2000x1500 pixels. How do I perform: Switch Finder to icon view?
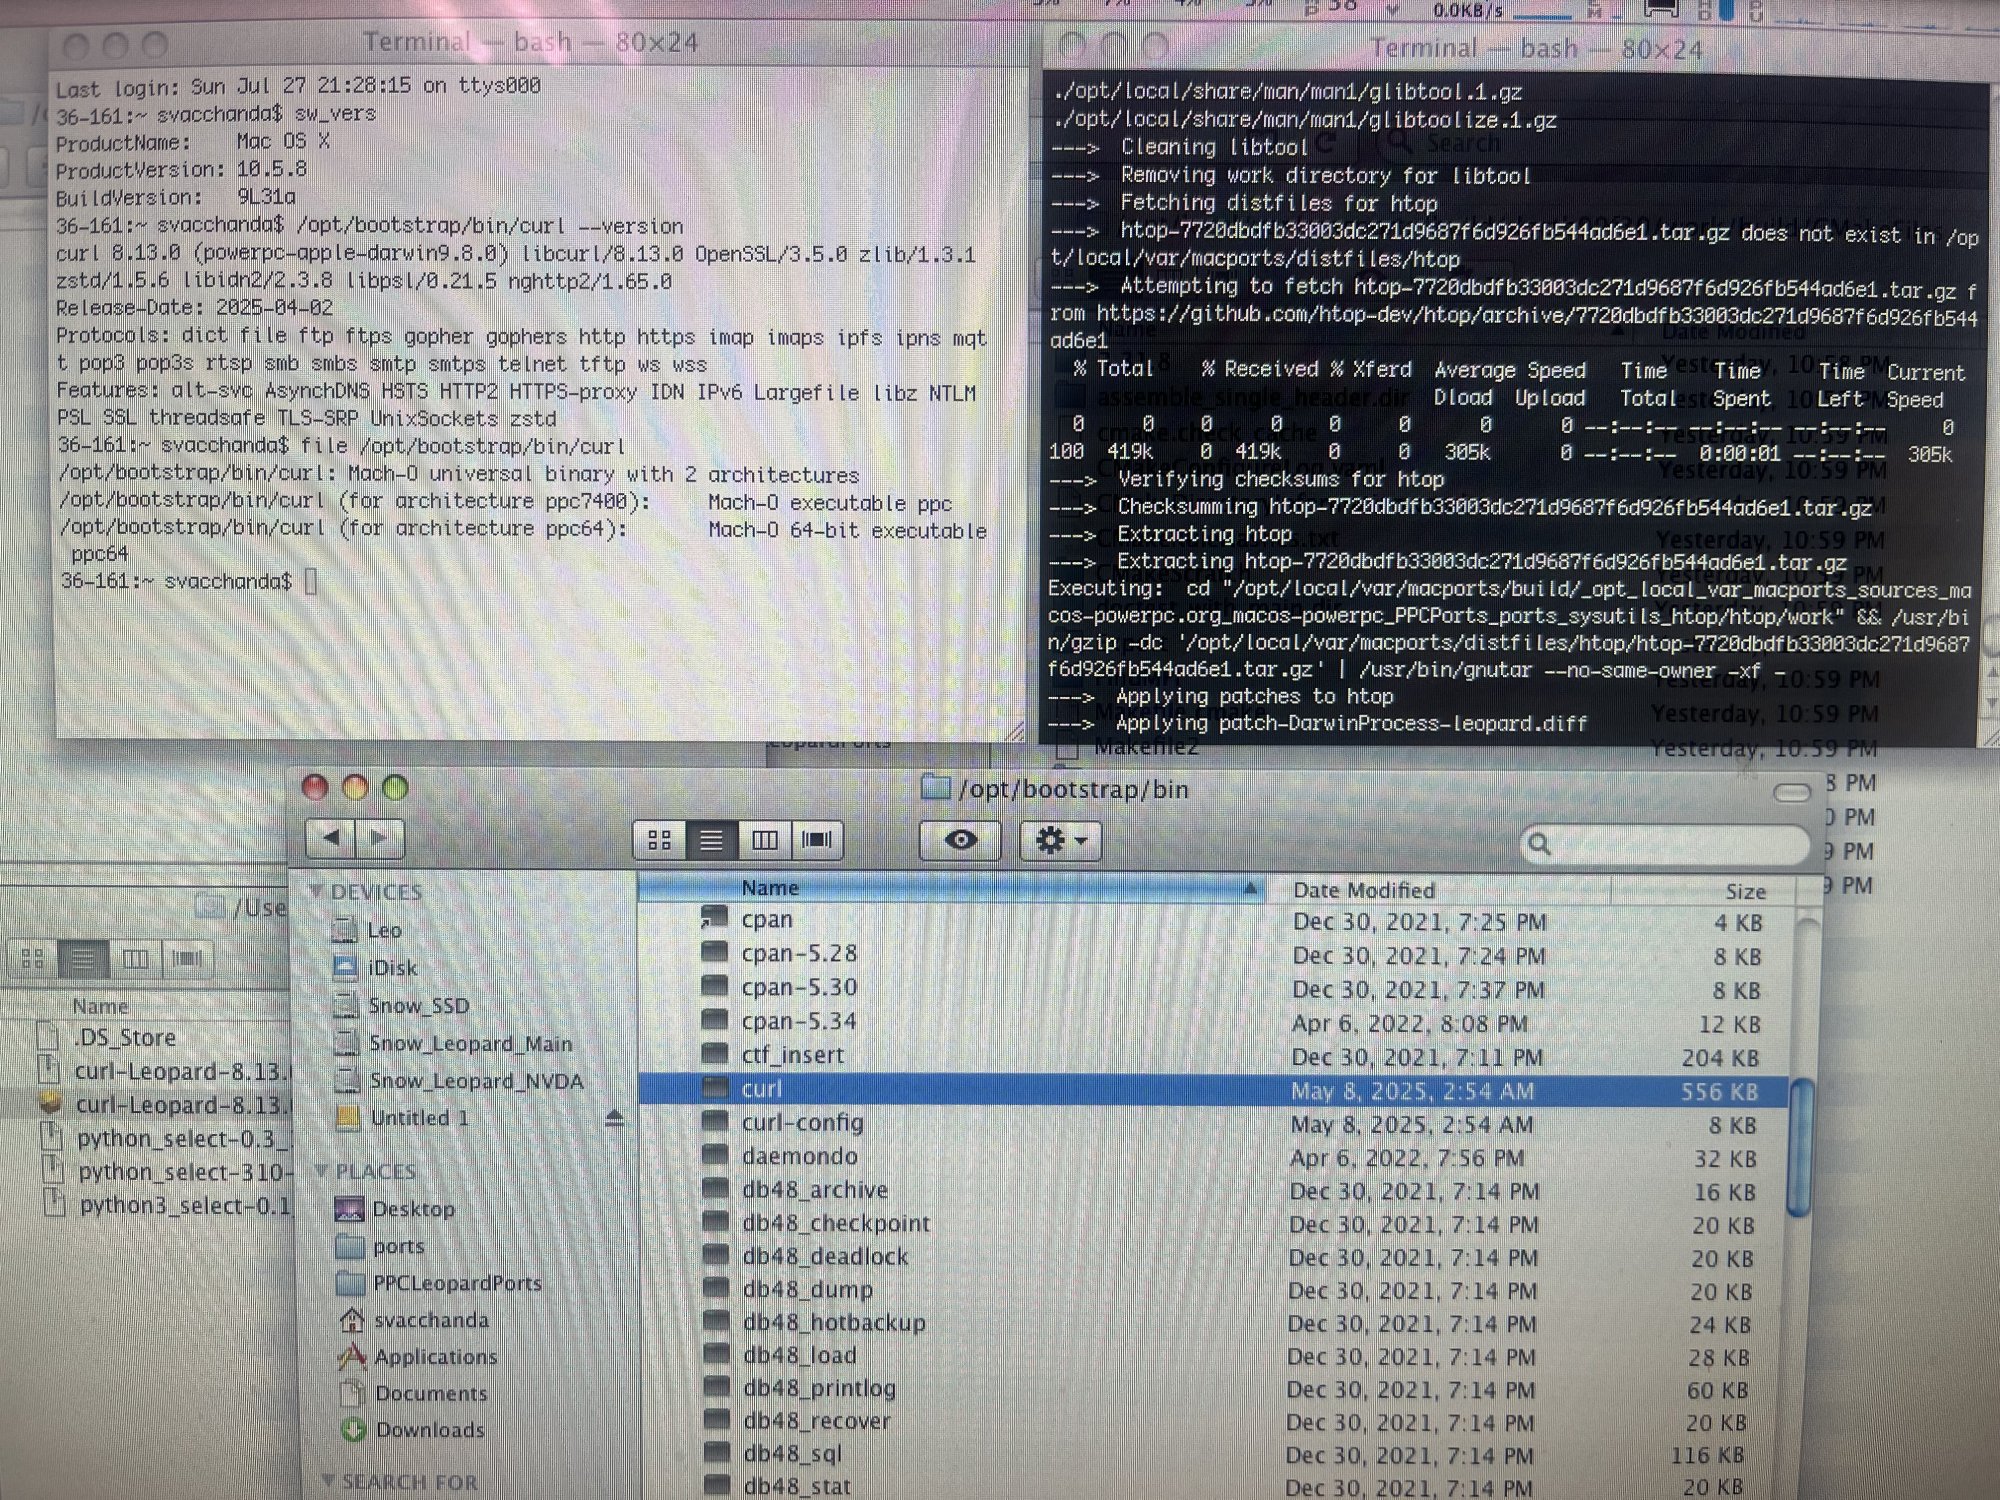660,840
